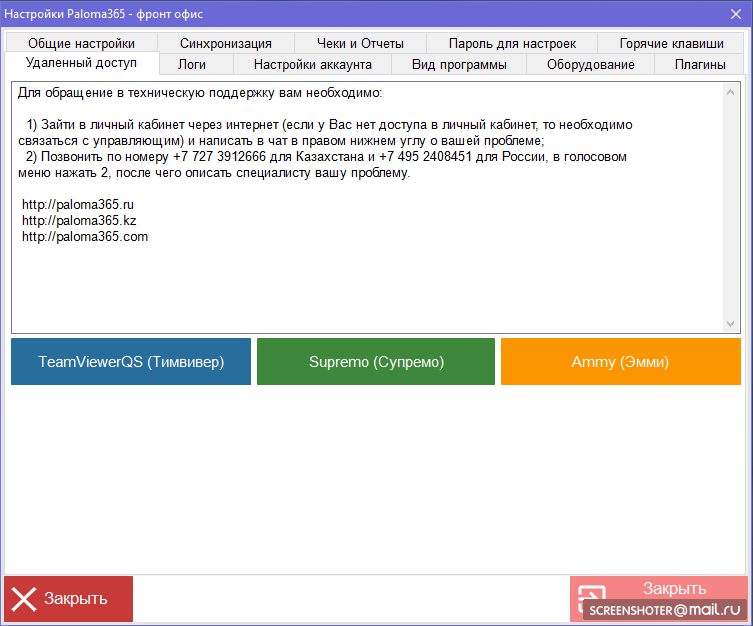Go to the Оборудование tab
The height and width of the screenshot is (626, 753).
coord(590,65)
